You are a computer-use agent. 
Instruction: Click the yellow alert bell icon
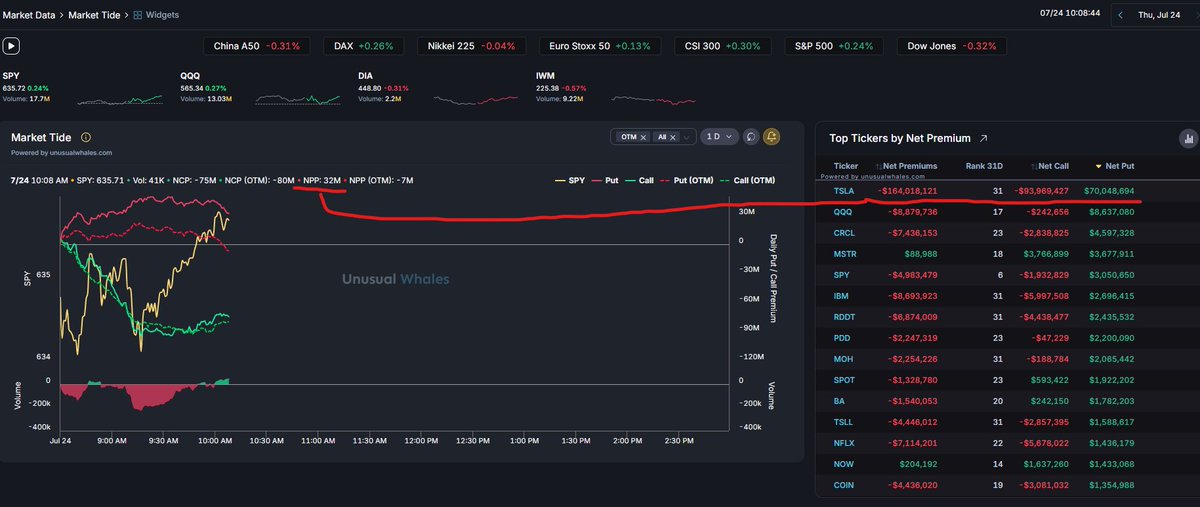[772, 137]
